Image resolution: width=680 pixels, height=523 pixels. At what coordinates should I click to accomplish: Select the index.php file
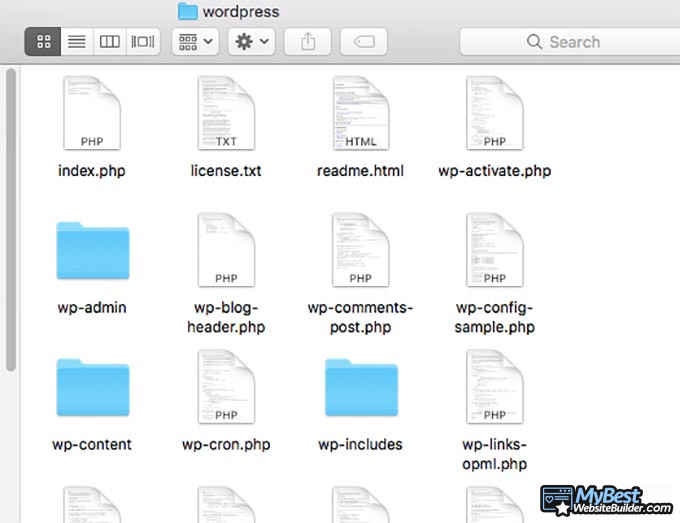pyautogui.click(x=93, y=115)
